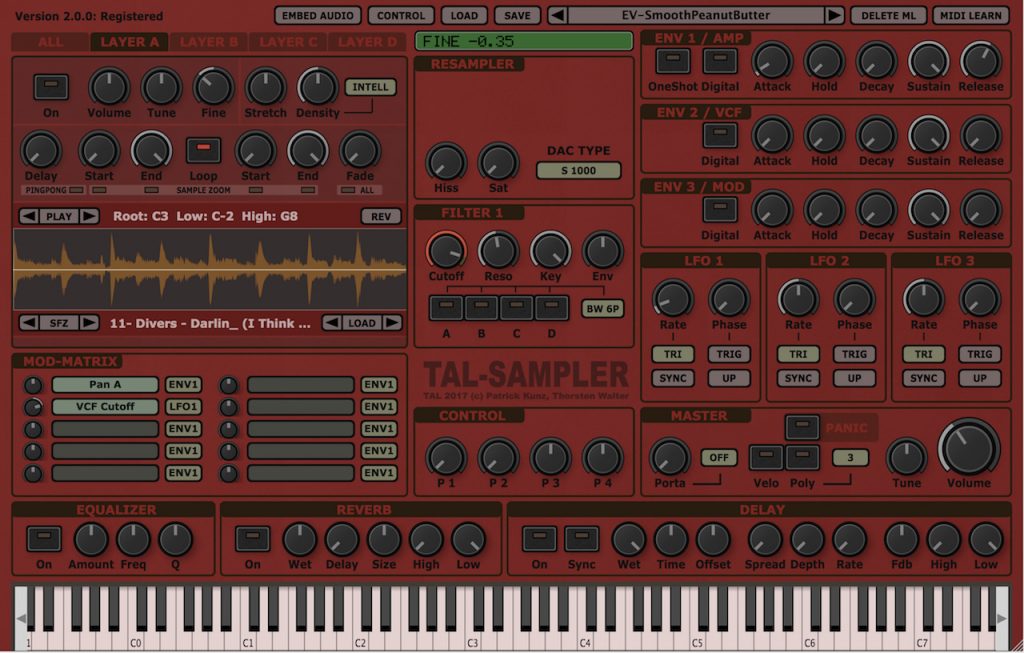
Task: Click the previous preset arrow beside EV-SmoothPeanutButter
Action: (557, 15)
